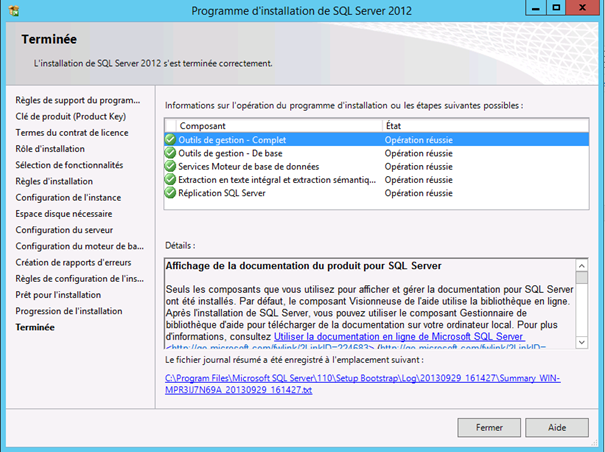Click green check icon for Réplication SQL Server
The width and height of the screenshot is (605, 452).
coord(170,193)
